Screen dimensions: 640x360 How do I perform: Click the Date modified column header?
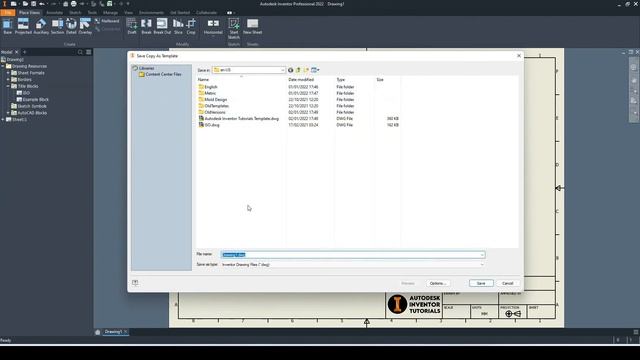click(x=301, y=80)
